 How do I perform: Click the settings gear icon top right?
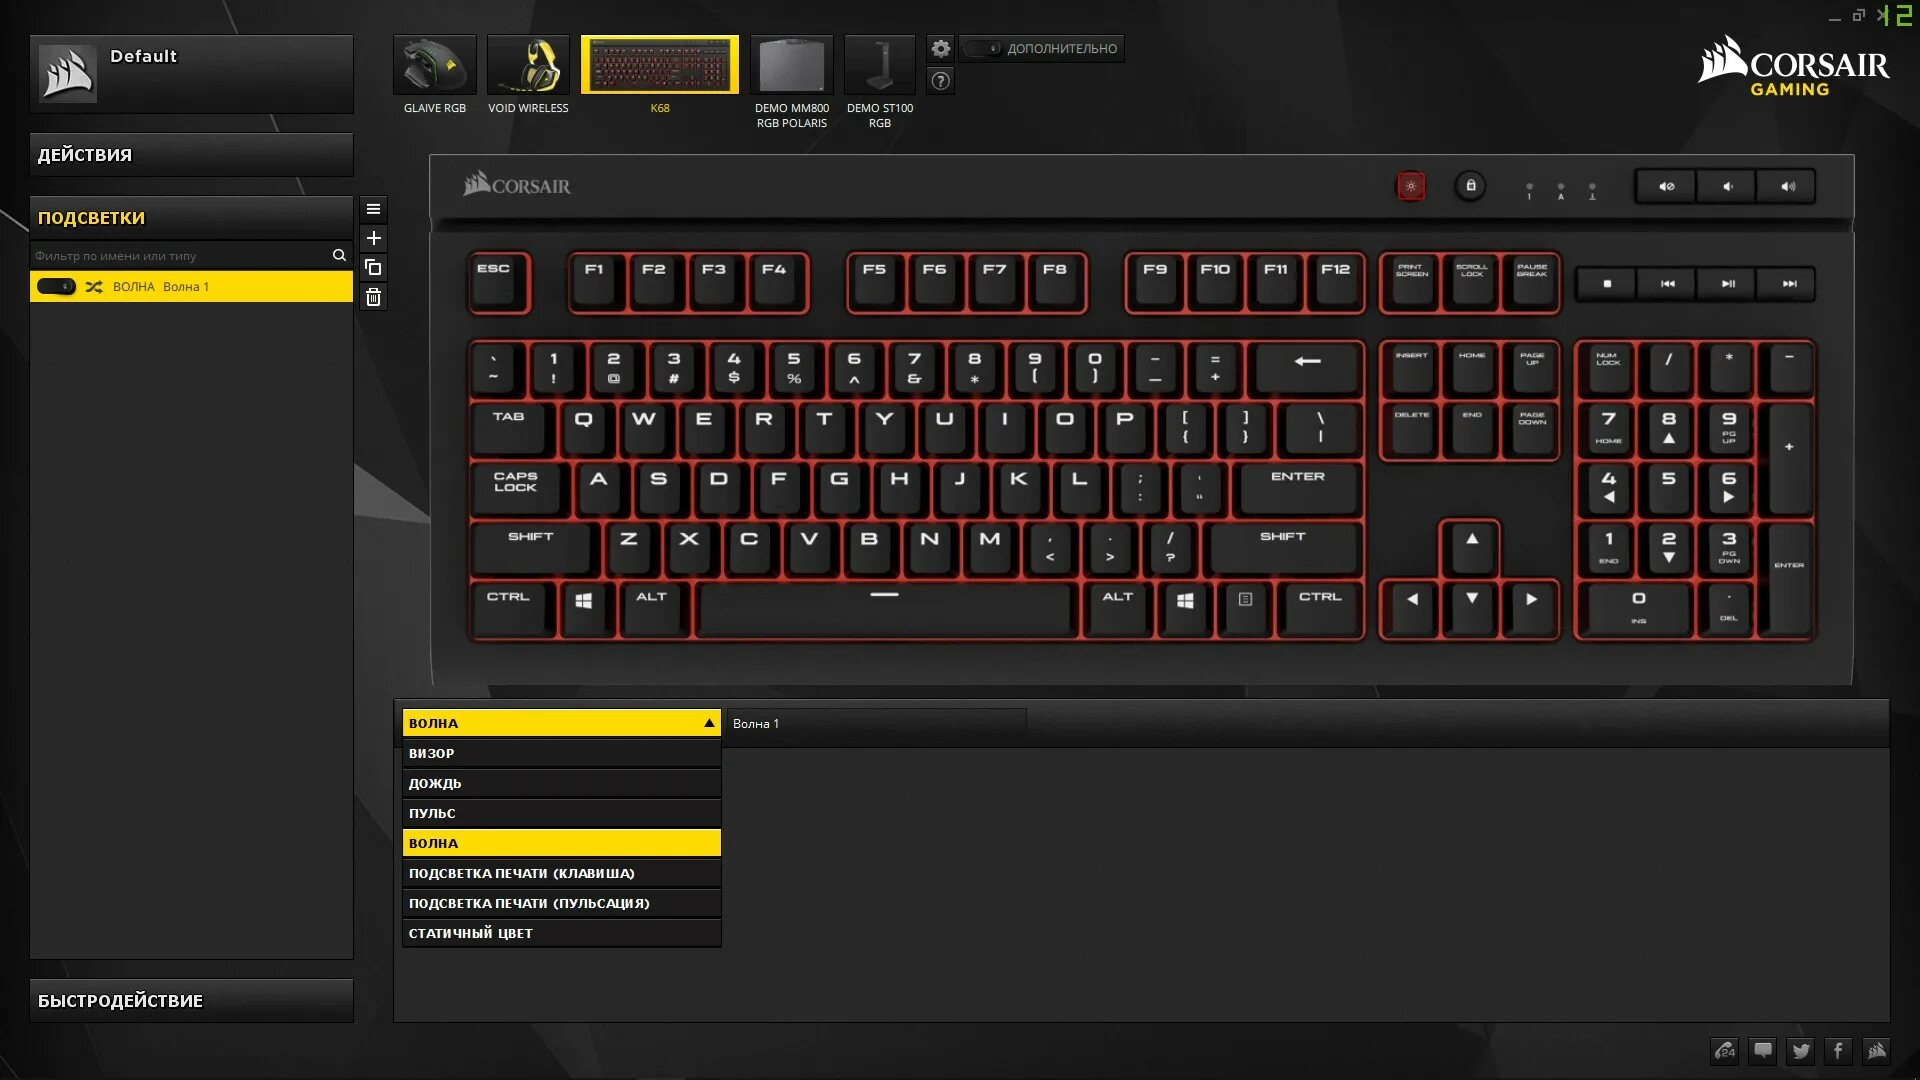[940, 49]
